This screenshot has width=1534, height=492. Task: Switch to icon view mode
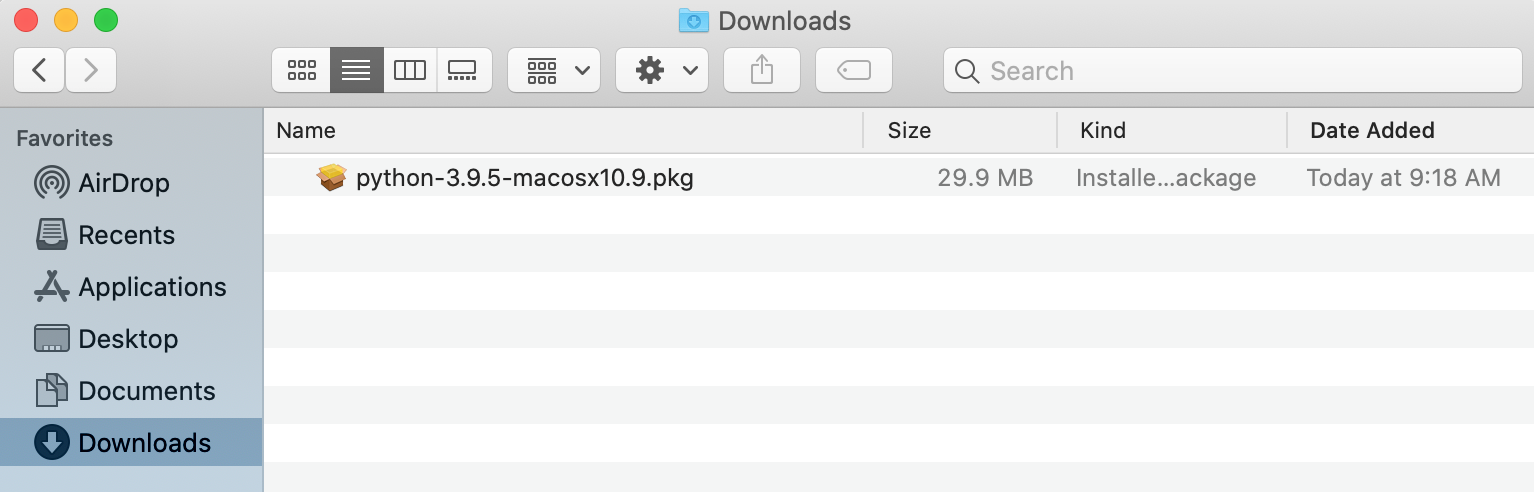[301, 71]
